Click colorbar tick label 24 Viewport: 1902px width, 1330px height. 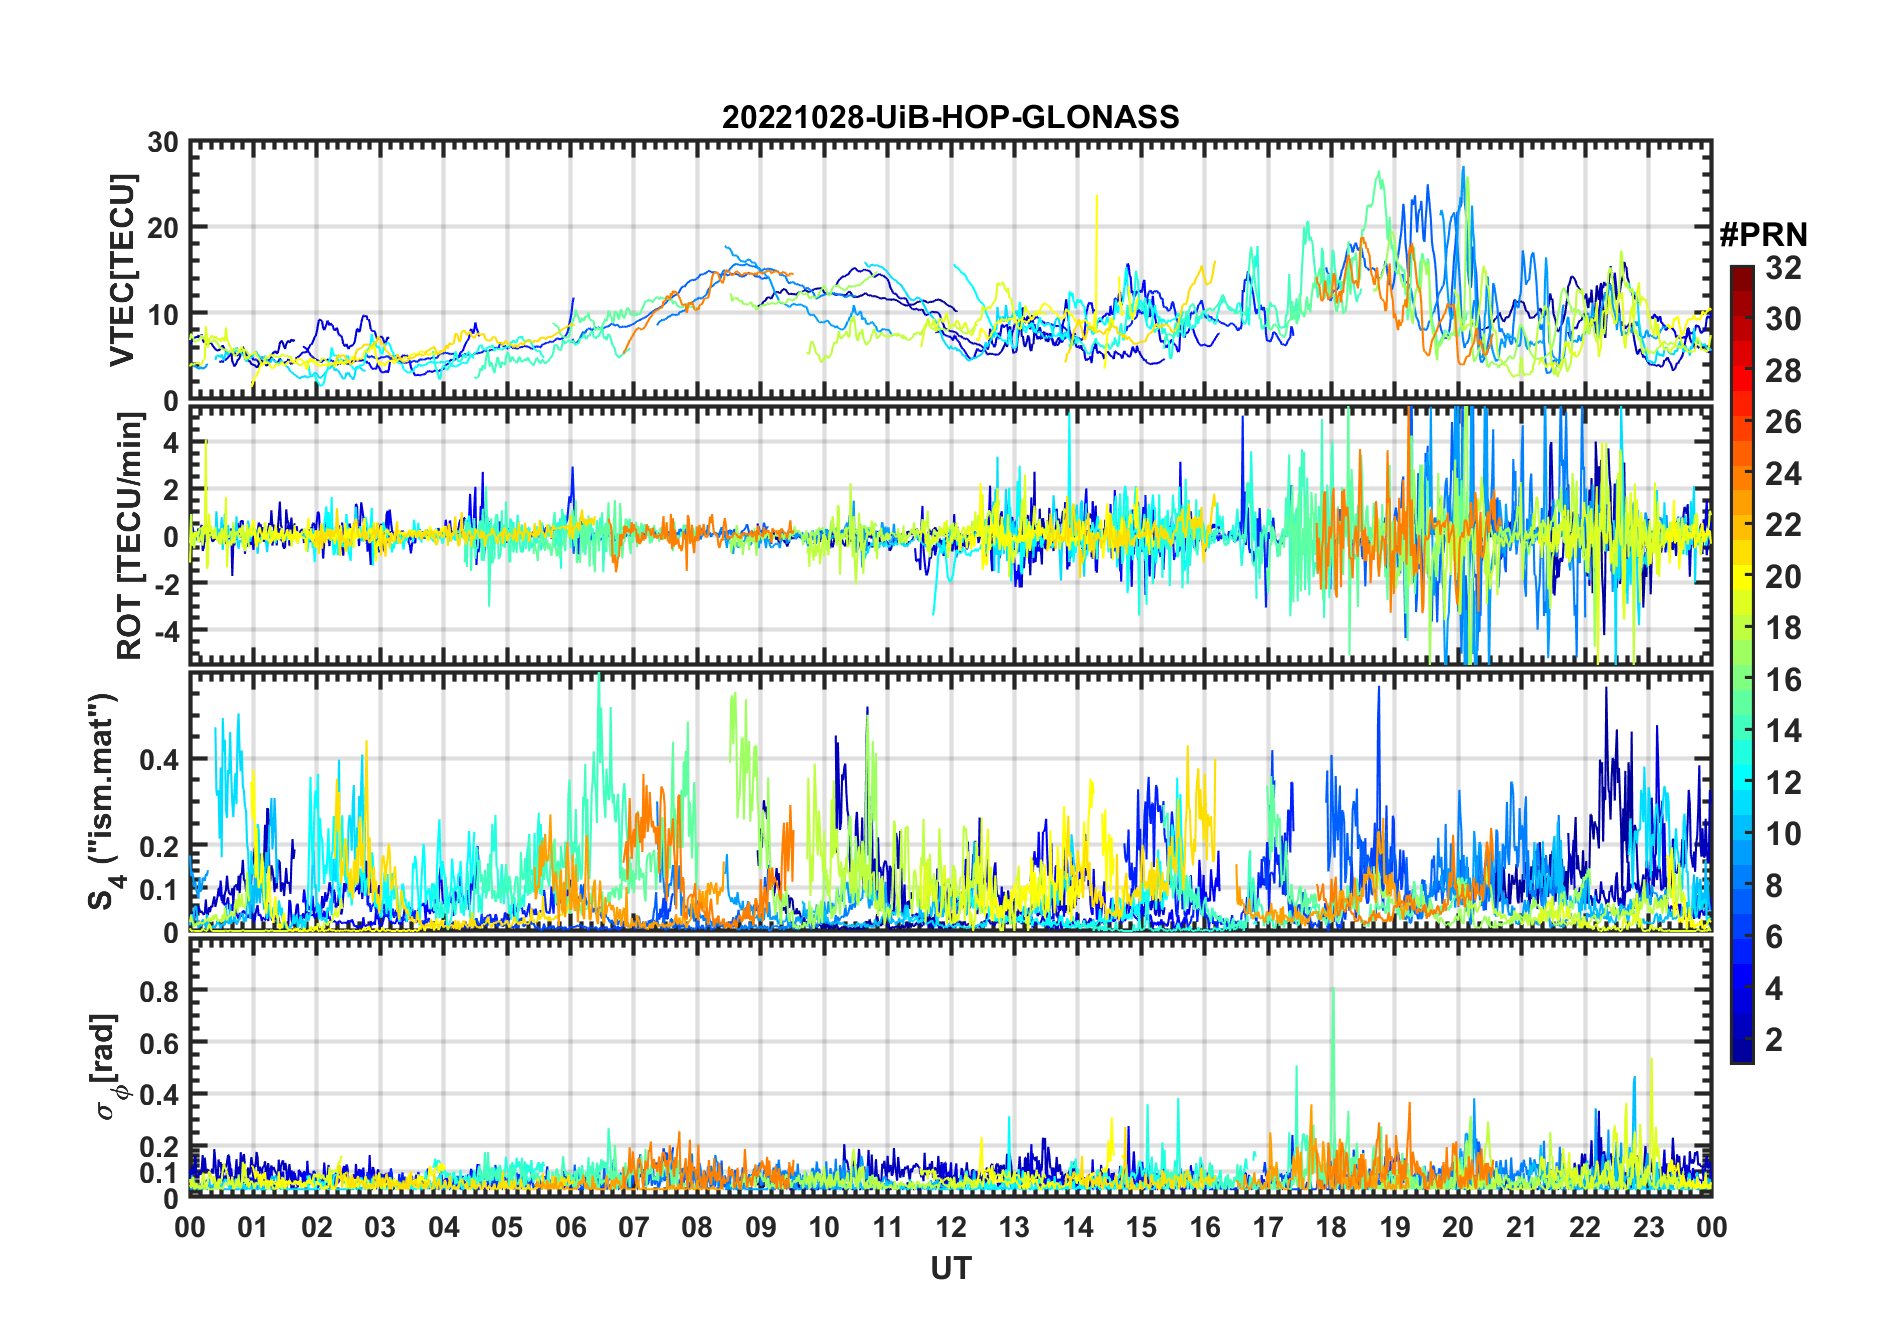[1783, 474]
